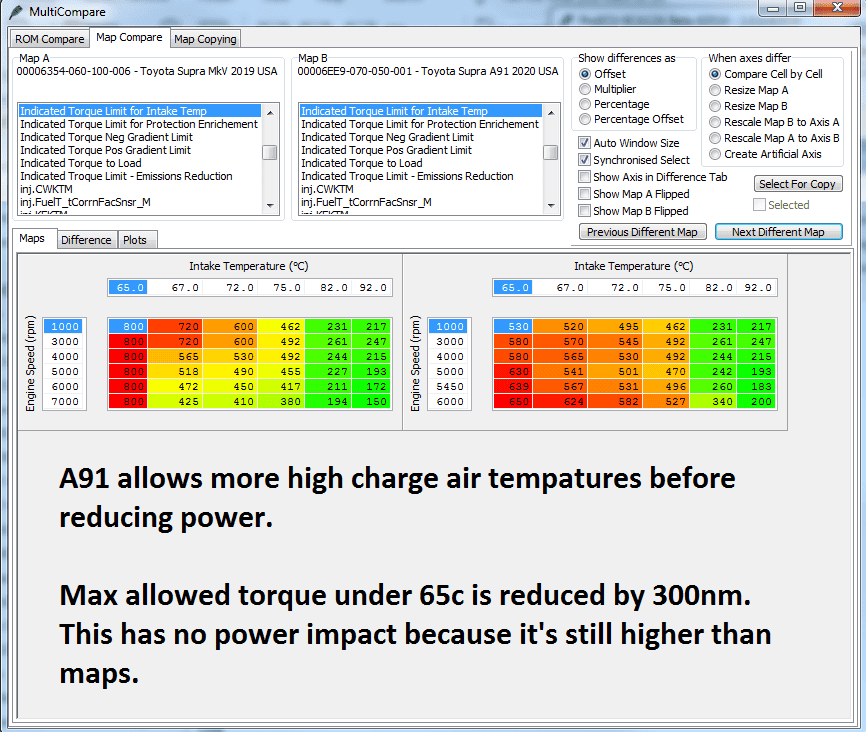This screenshot has height=732, width=866.
Task: Select 'inj.FuelT_tCorrnFacSnsr_M' in Map B list
Action: [x=421, y=202]
